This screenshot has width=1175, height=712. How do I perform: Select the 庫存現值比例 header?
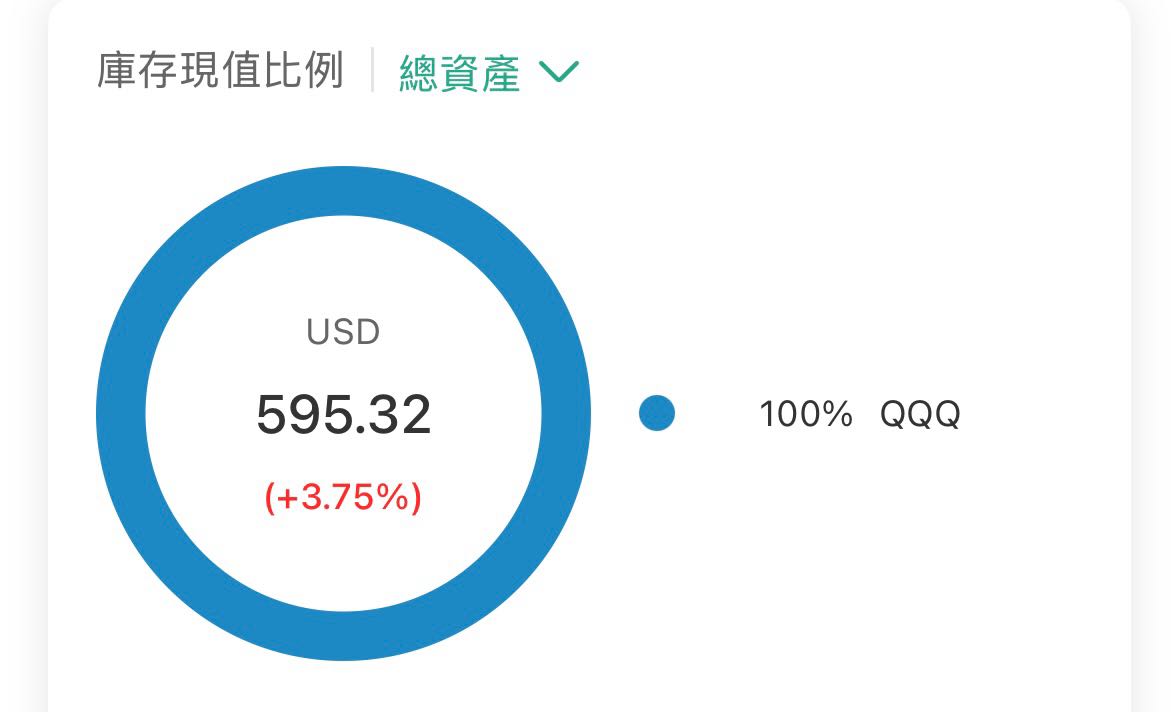218,71
